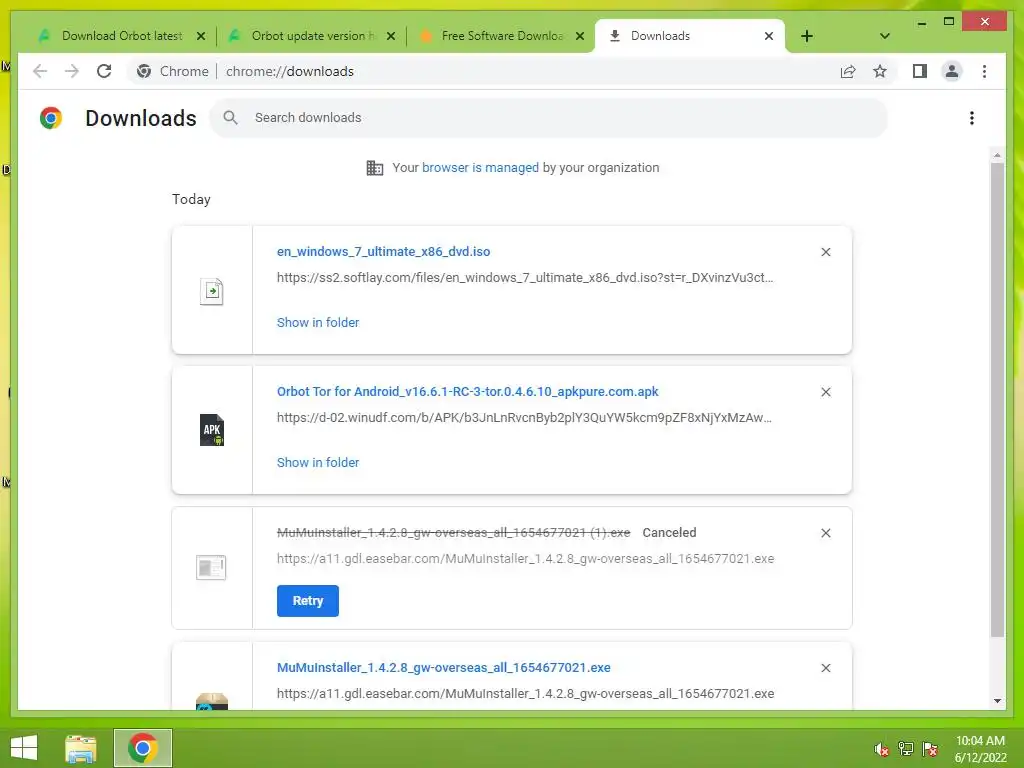
Task: Click the Chrome logo beside Downloads title
Action: pos(51,118)
